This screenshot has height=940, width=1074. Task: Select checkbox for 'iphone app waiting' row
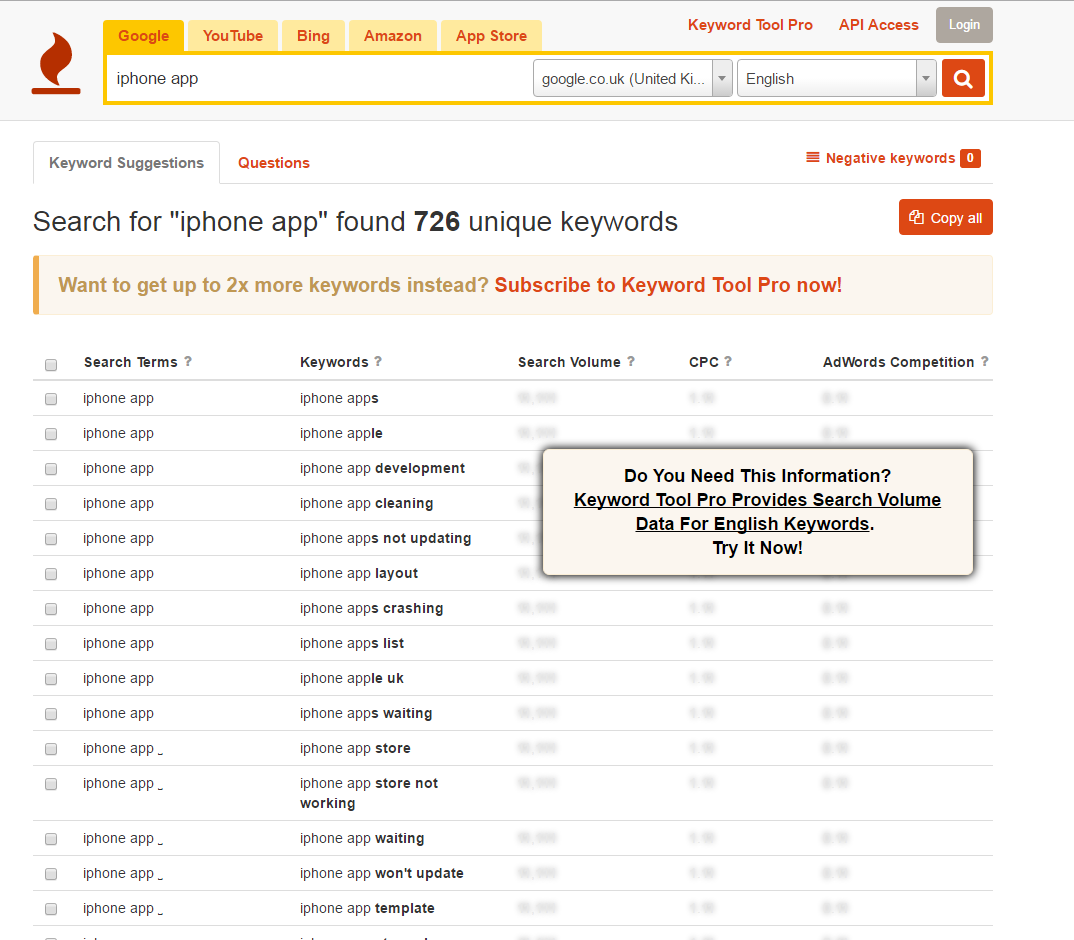[x=51, y=839]
